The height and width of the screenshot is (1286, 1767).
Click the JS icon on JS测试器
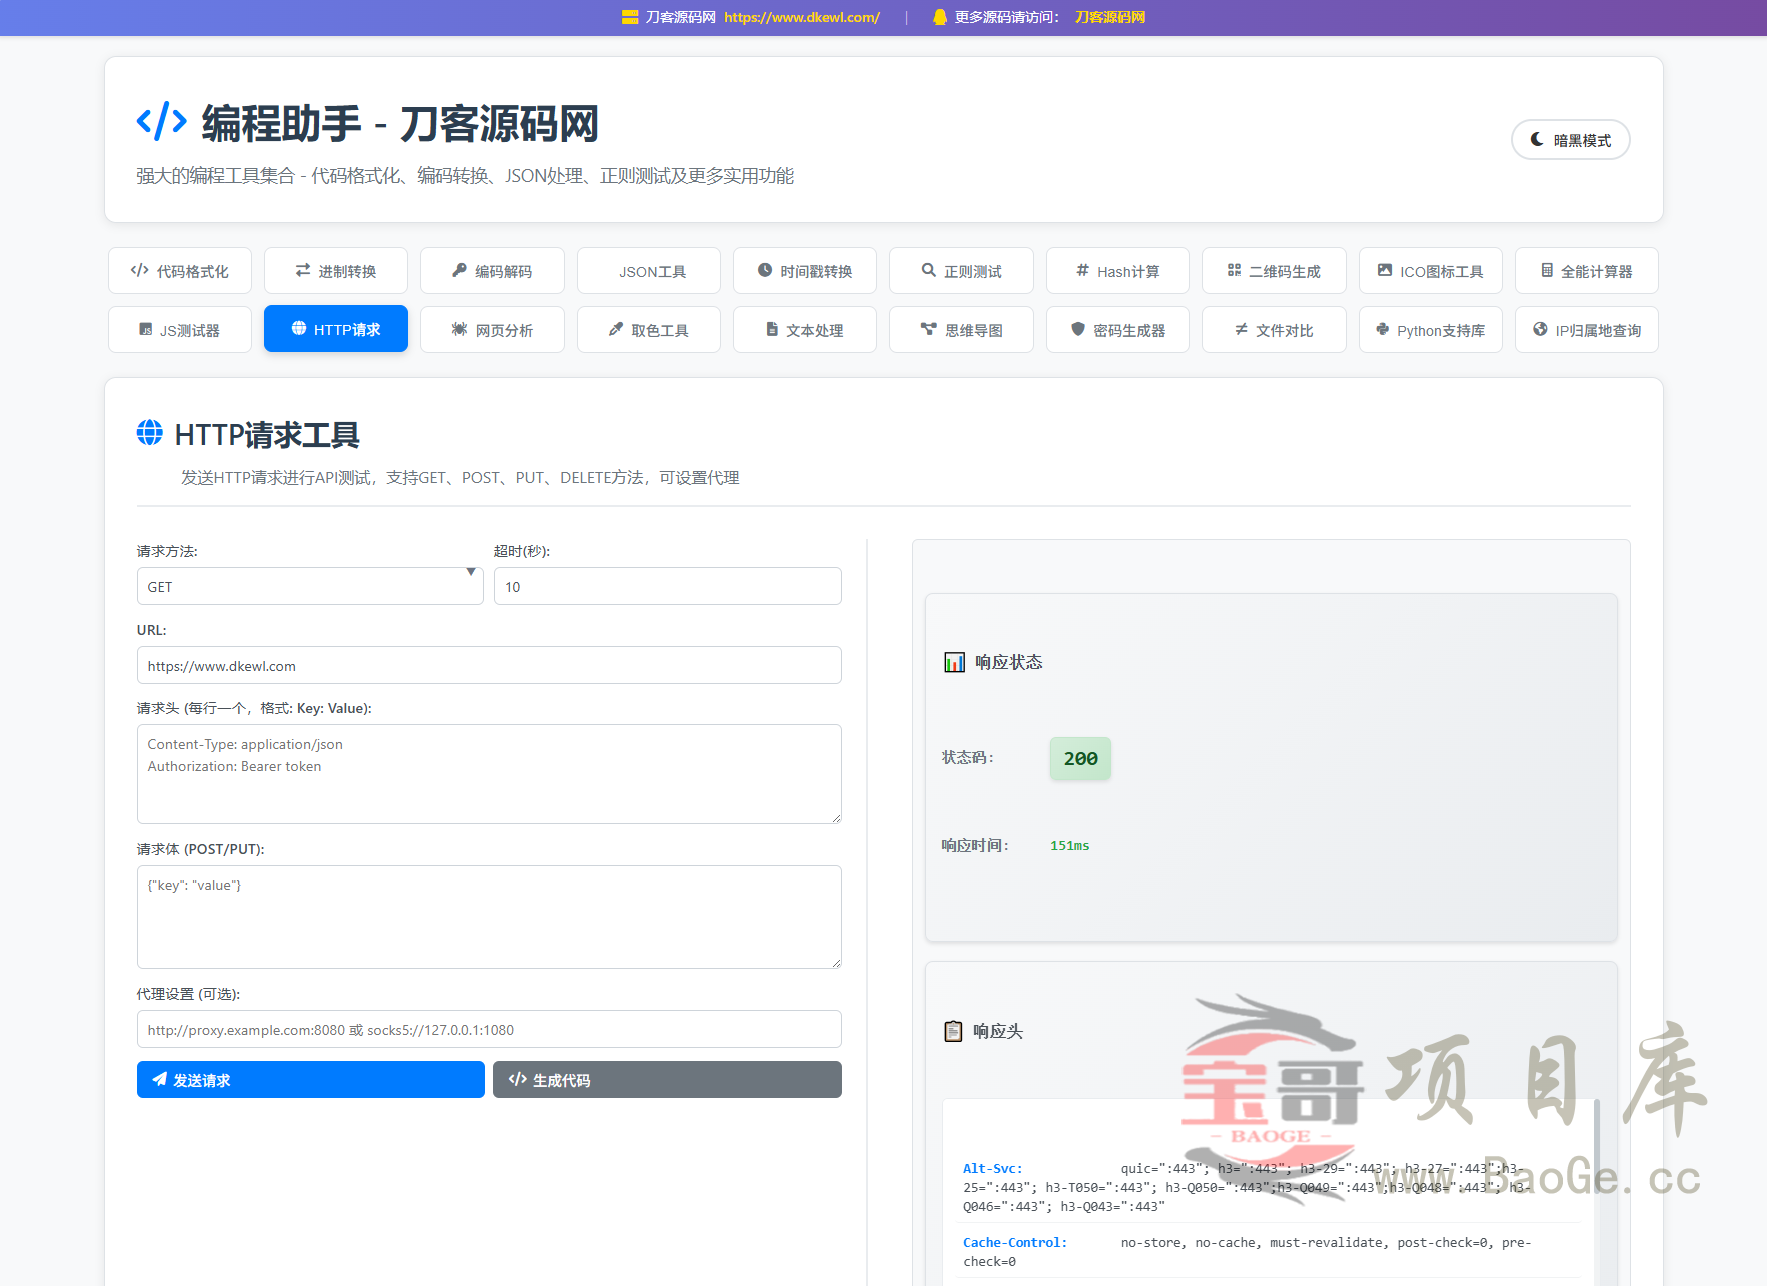(146, 329)
